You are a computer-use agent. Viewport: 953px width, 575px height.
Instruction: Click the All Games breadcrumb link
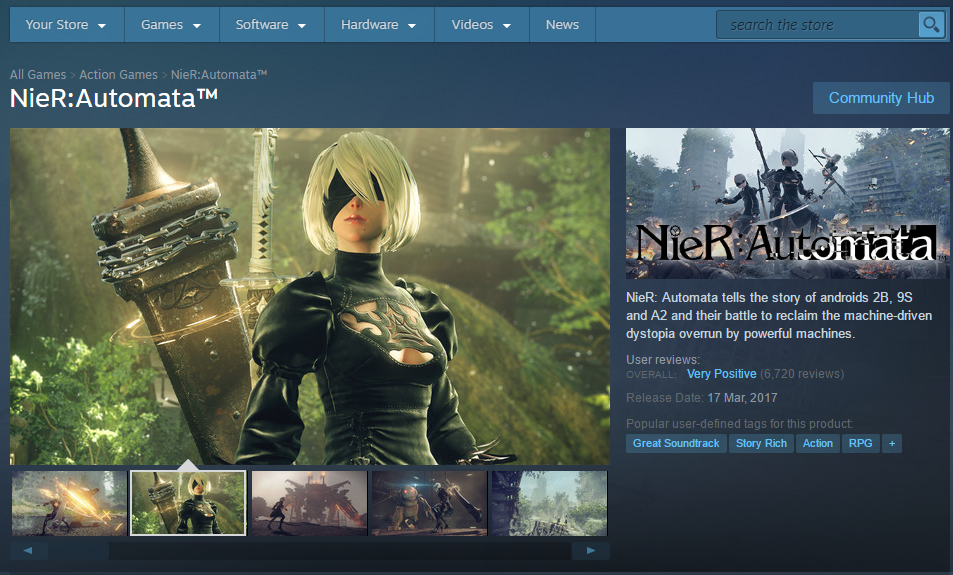[x=38, y=75]
